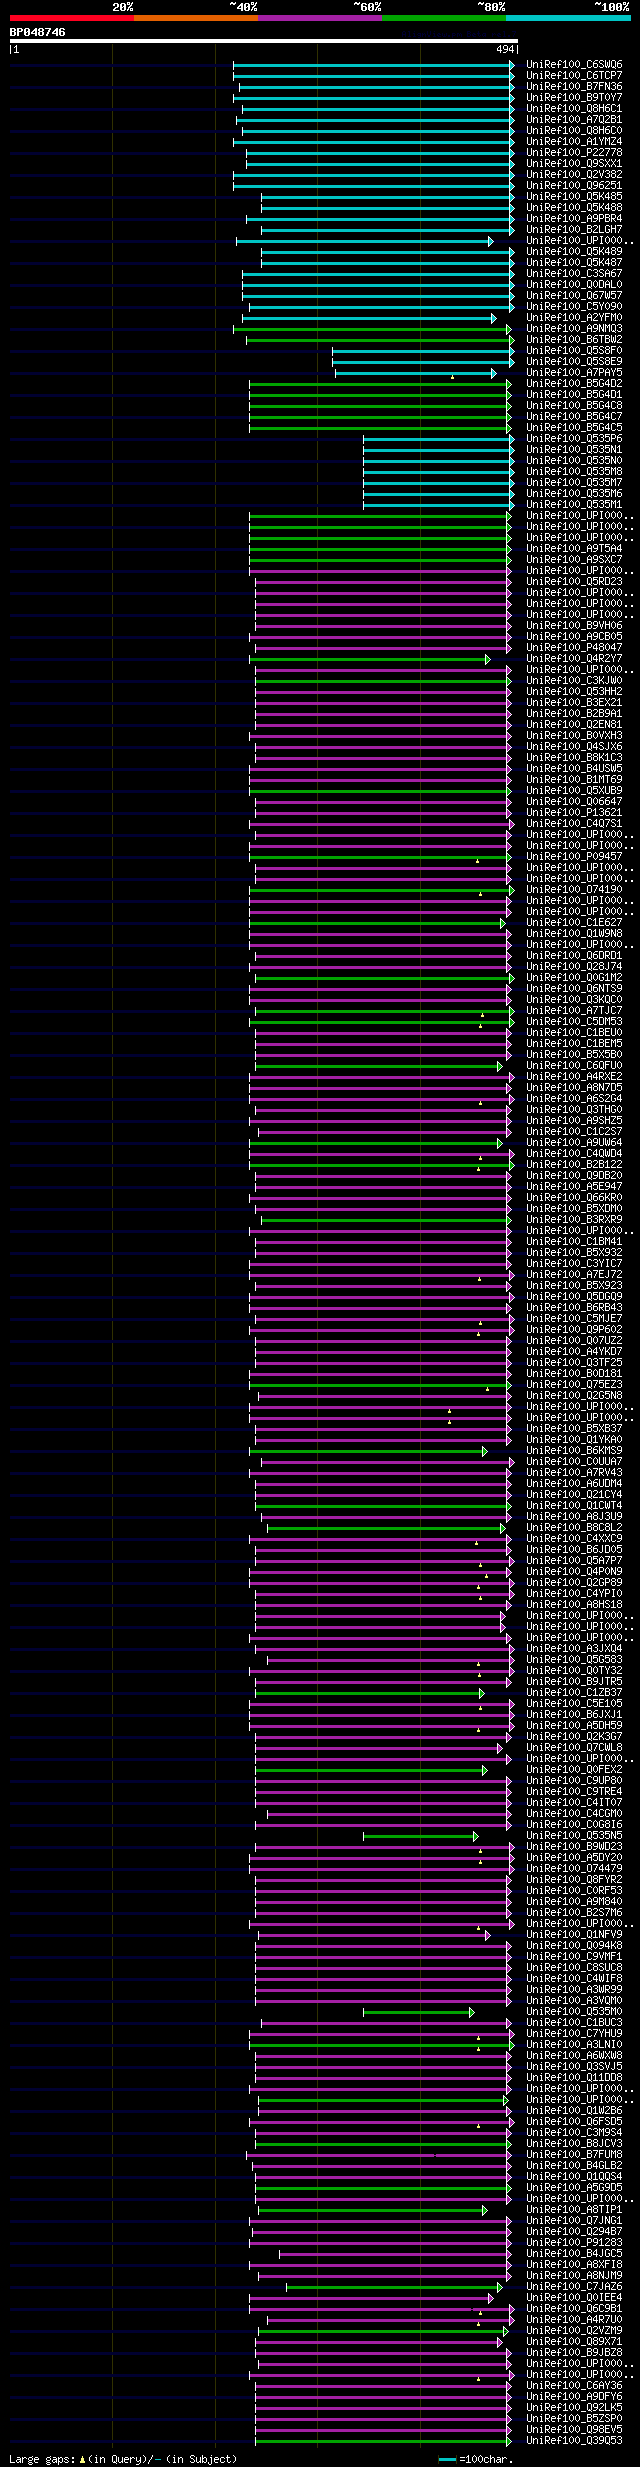Screen dimensions: 640x2467
Task: Select hit label UniRef100_C7JAZ6
Action: (574, 2287)
